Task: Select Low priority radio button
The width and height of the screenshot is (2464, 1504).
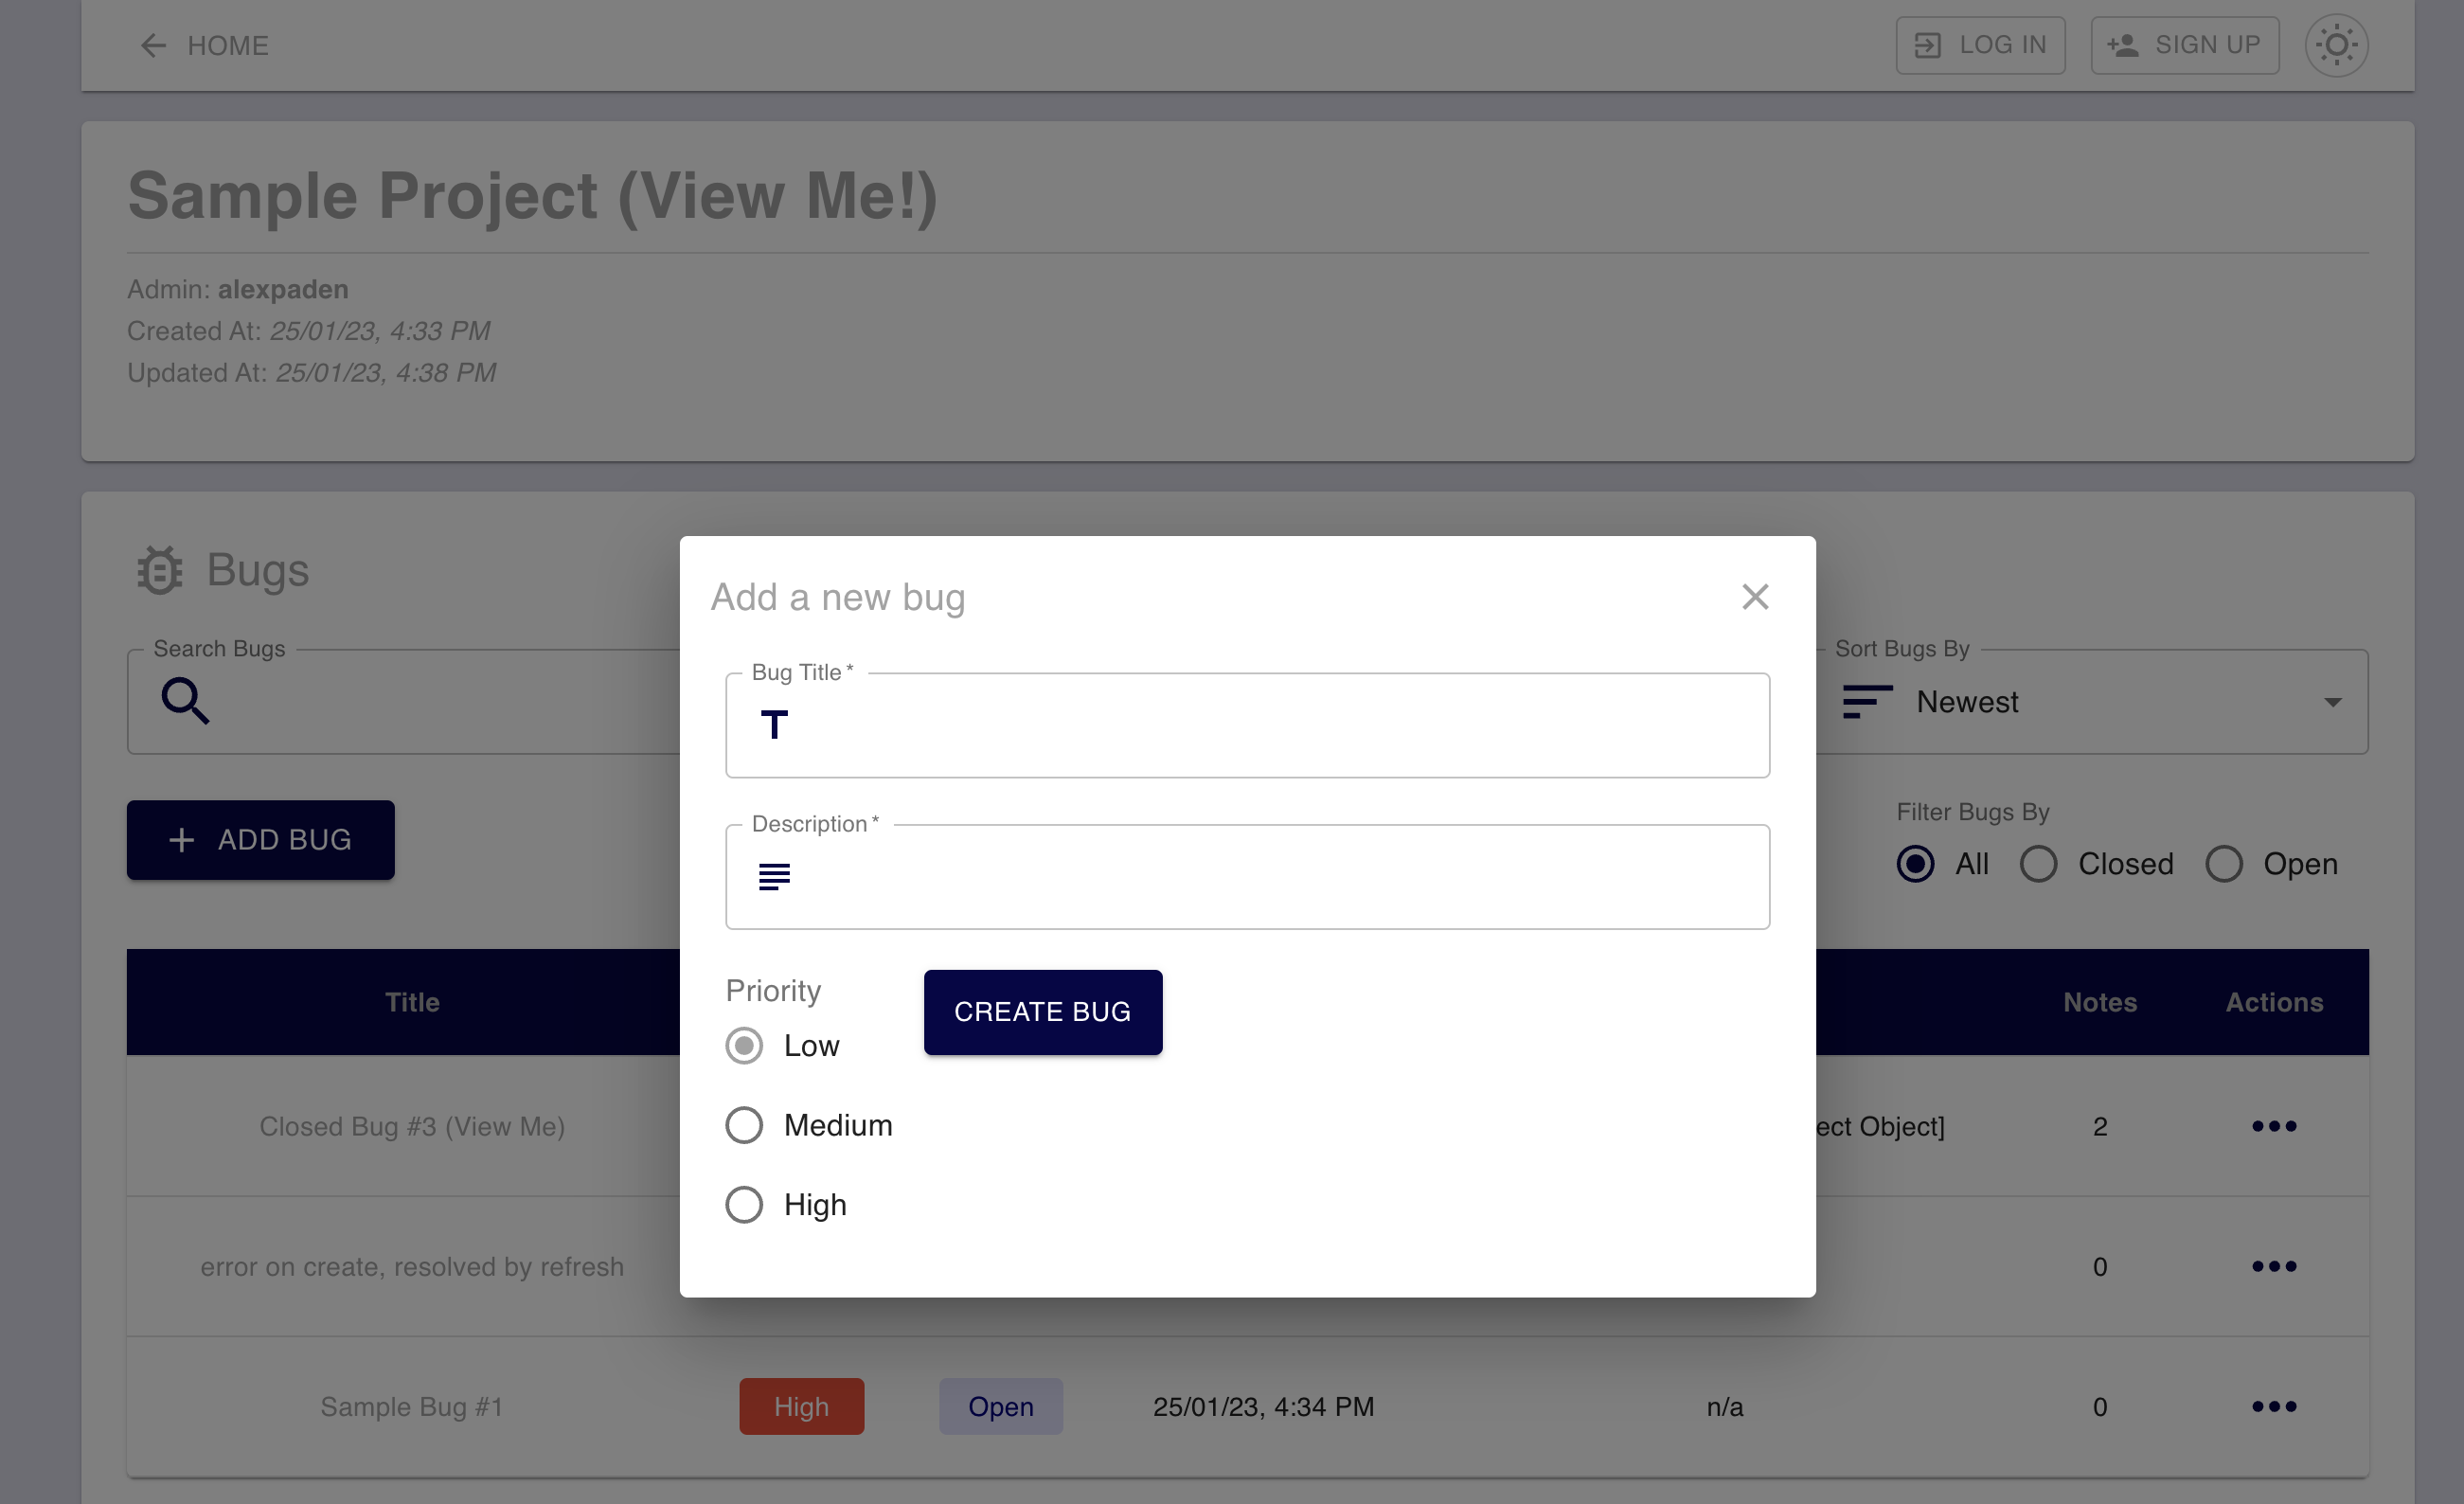Action: (744, 1046)
